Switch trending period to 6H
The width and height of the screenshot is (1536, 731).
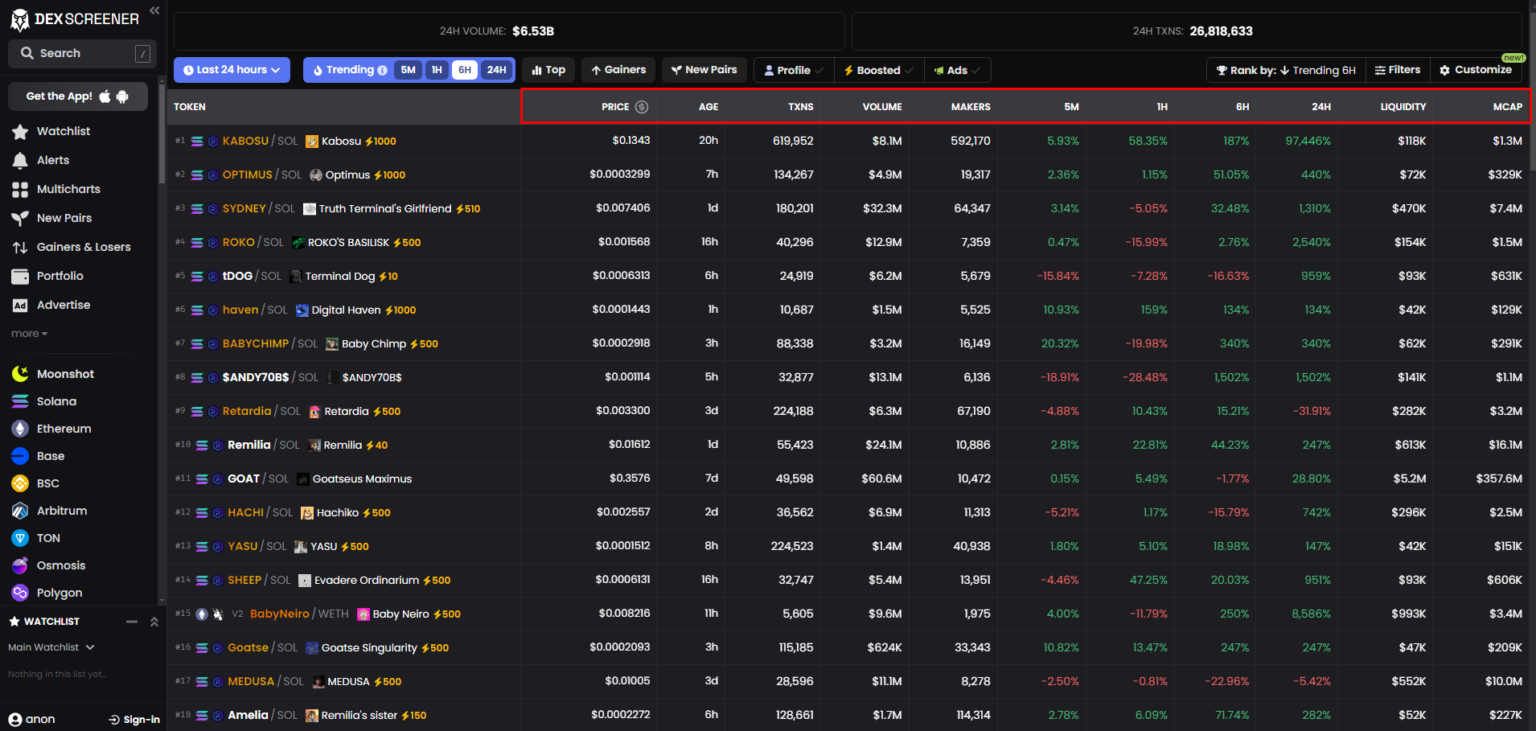coord(465,70)
